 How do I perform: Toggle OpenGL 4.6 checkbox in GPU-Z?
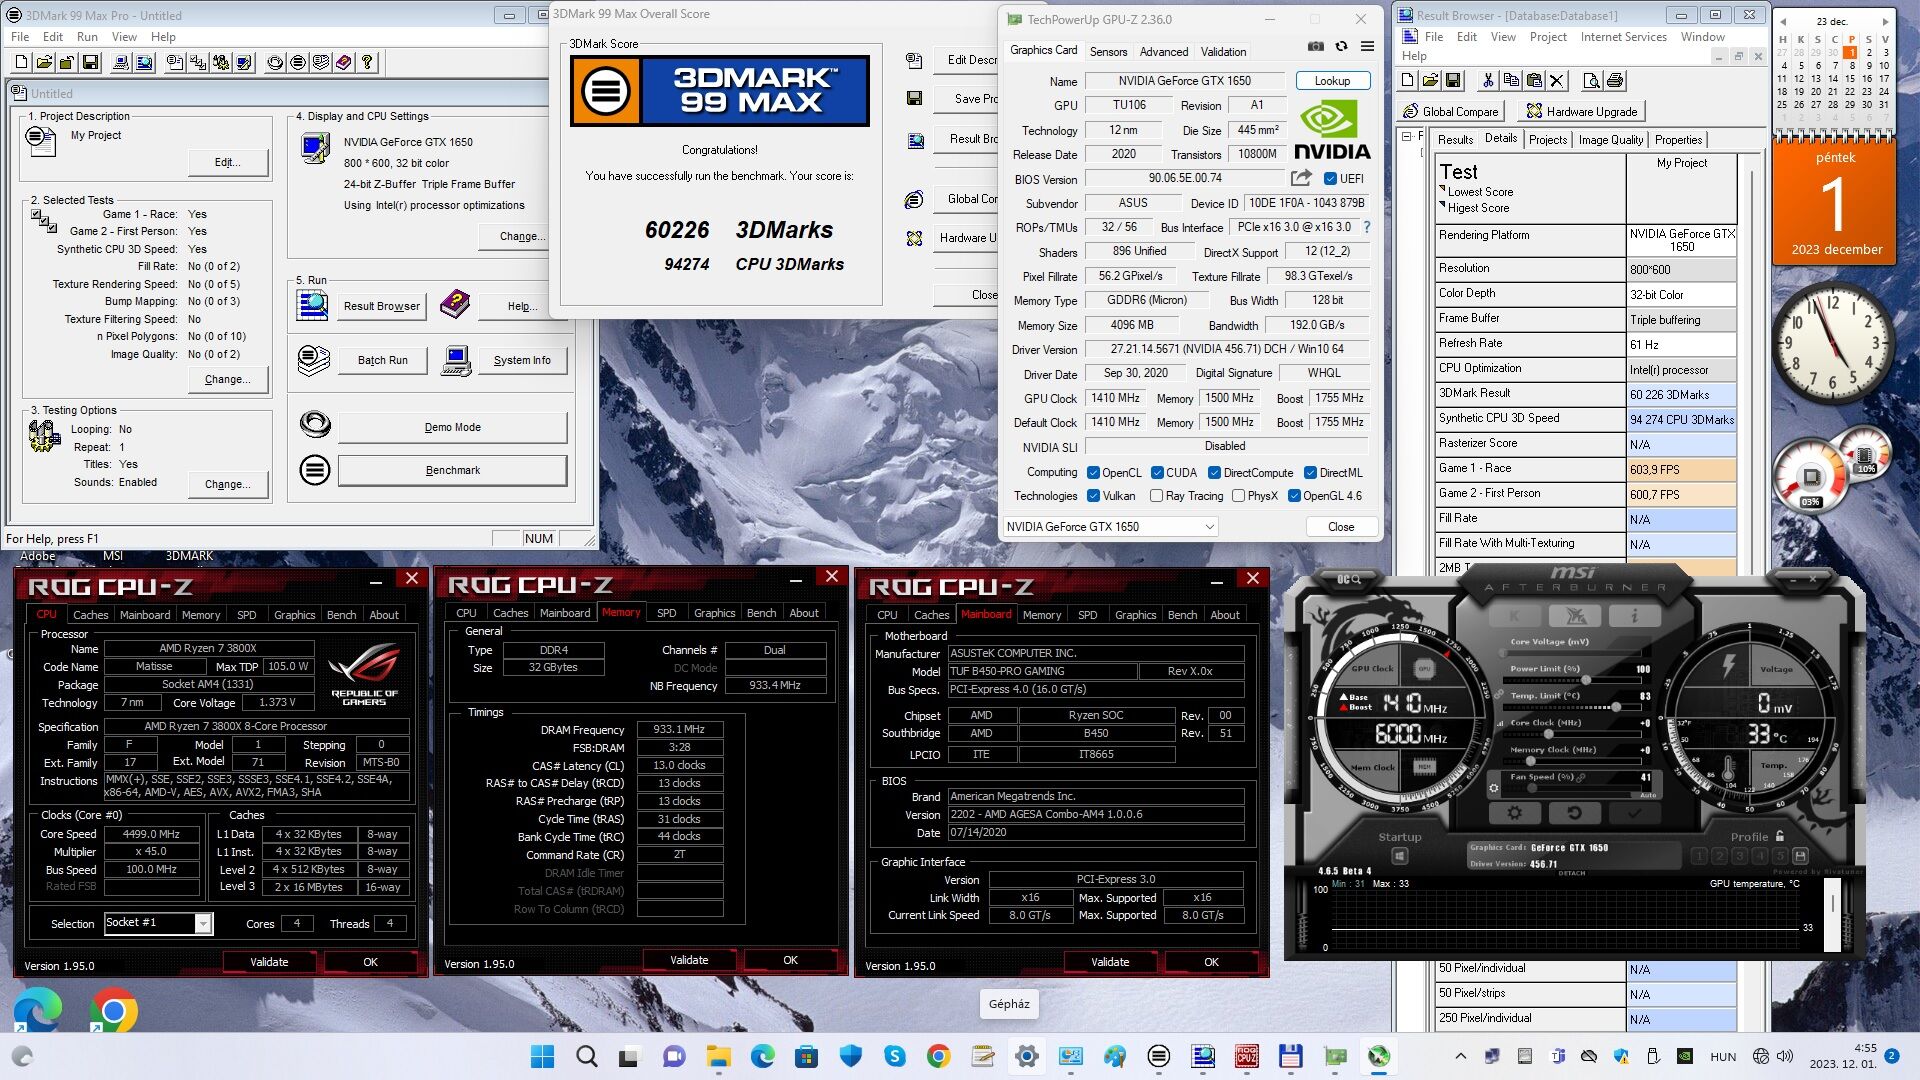click(x=1294, y=496)
